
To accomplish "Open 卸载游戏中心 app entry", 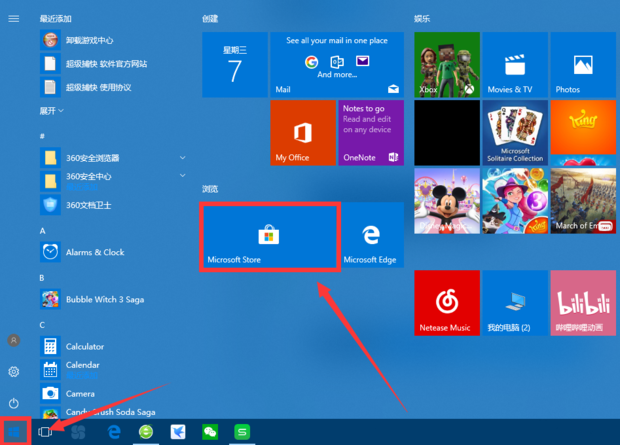I will click(x=113, y=40).
